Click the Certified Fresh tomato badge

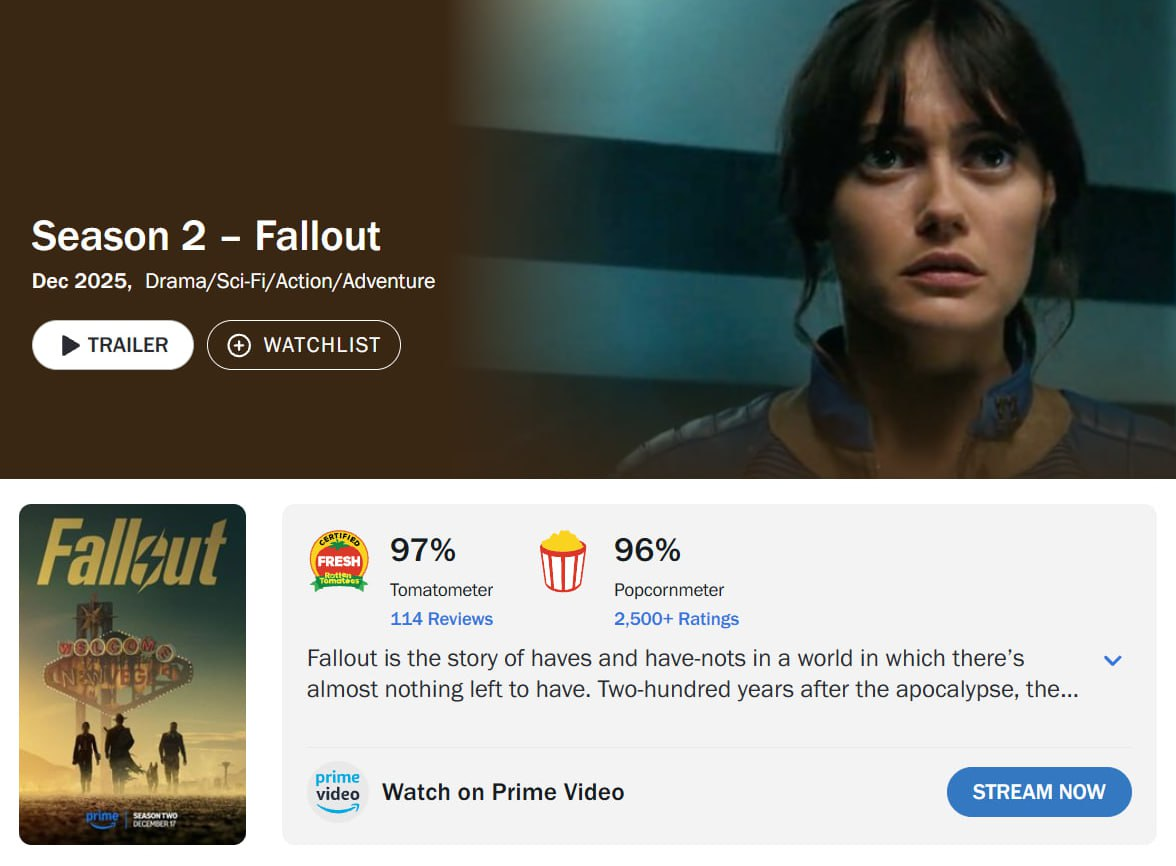click(339, 562)
